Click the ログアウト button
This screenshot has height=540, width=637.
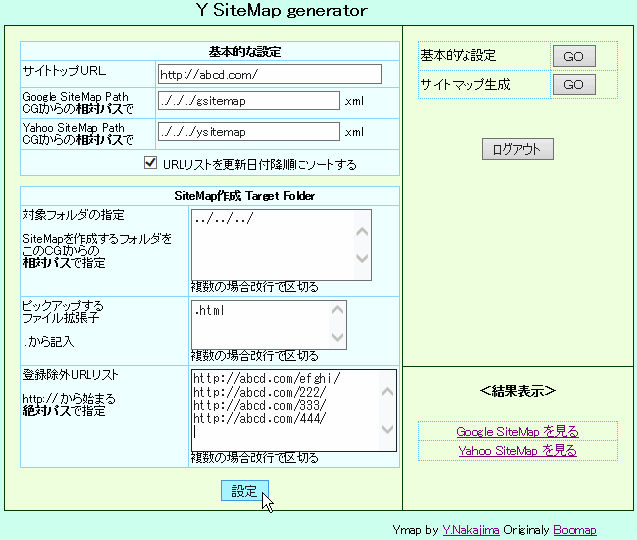(x=517, y=149)
